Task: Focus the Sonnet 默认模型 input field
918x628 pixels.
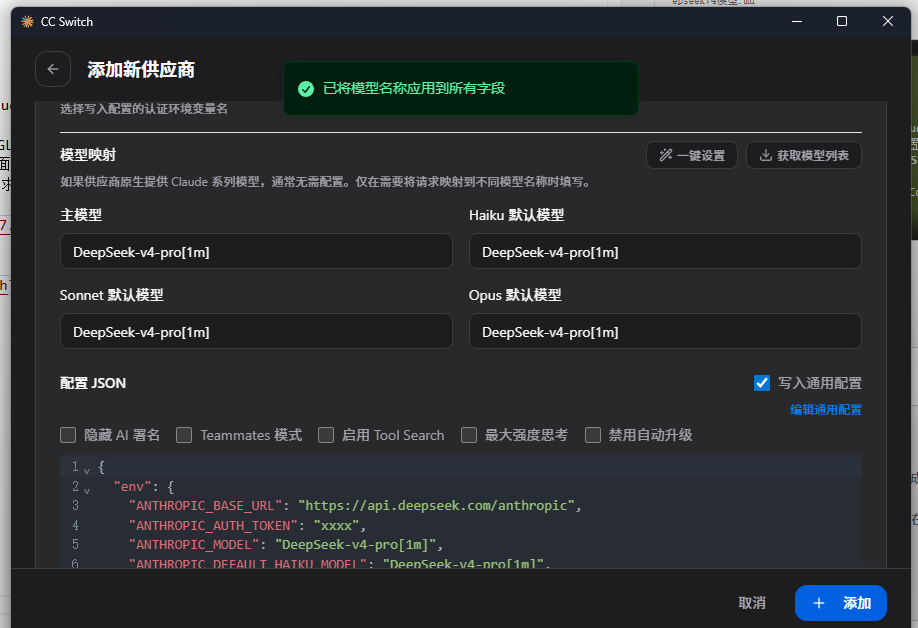Action: coord(256,331)
